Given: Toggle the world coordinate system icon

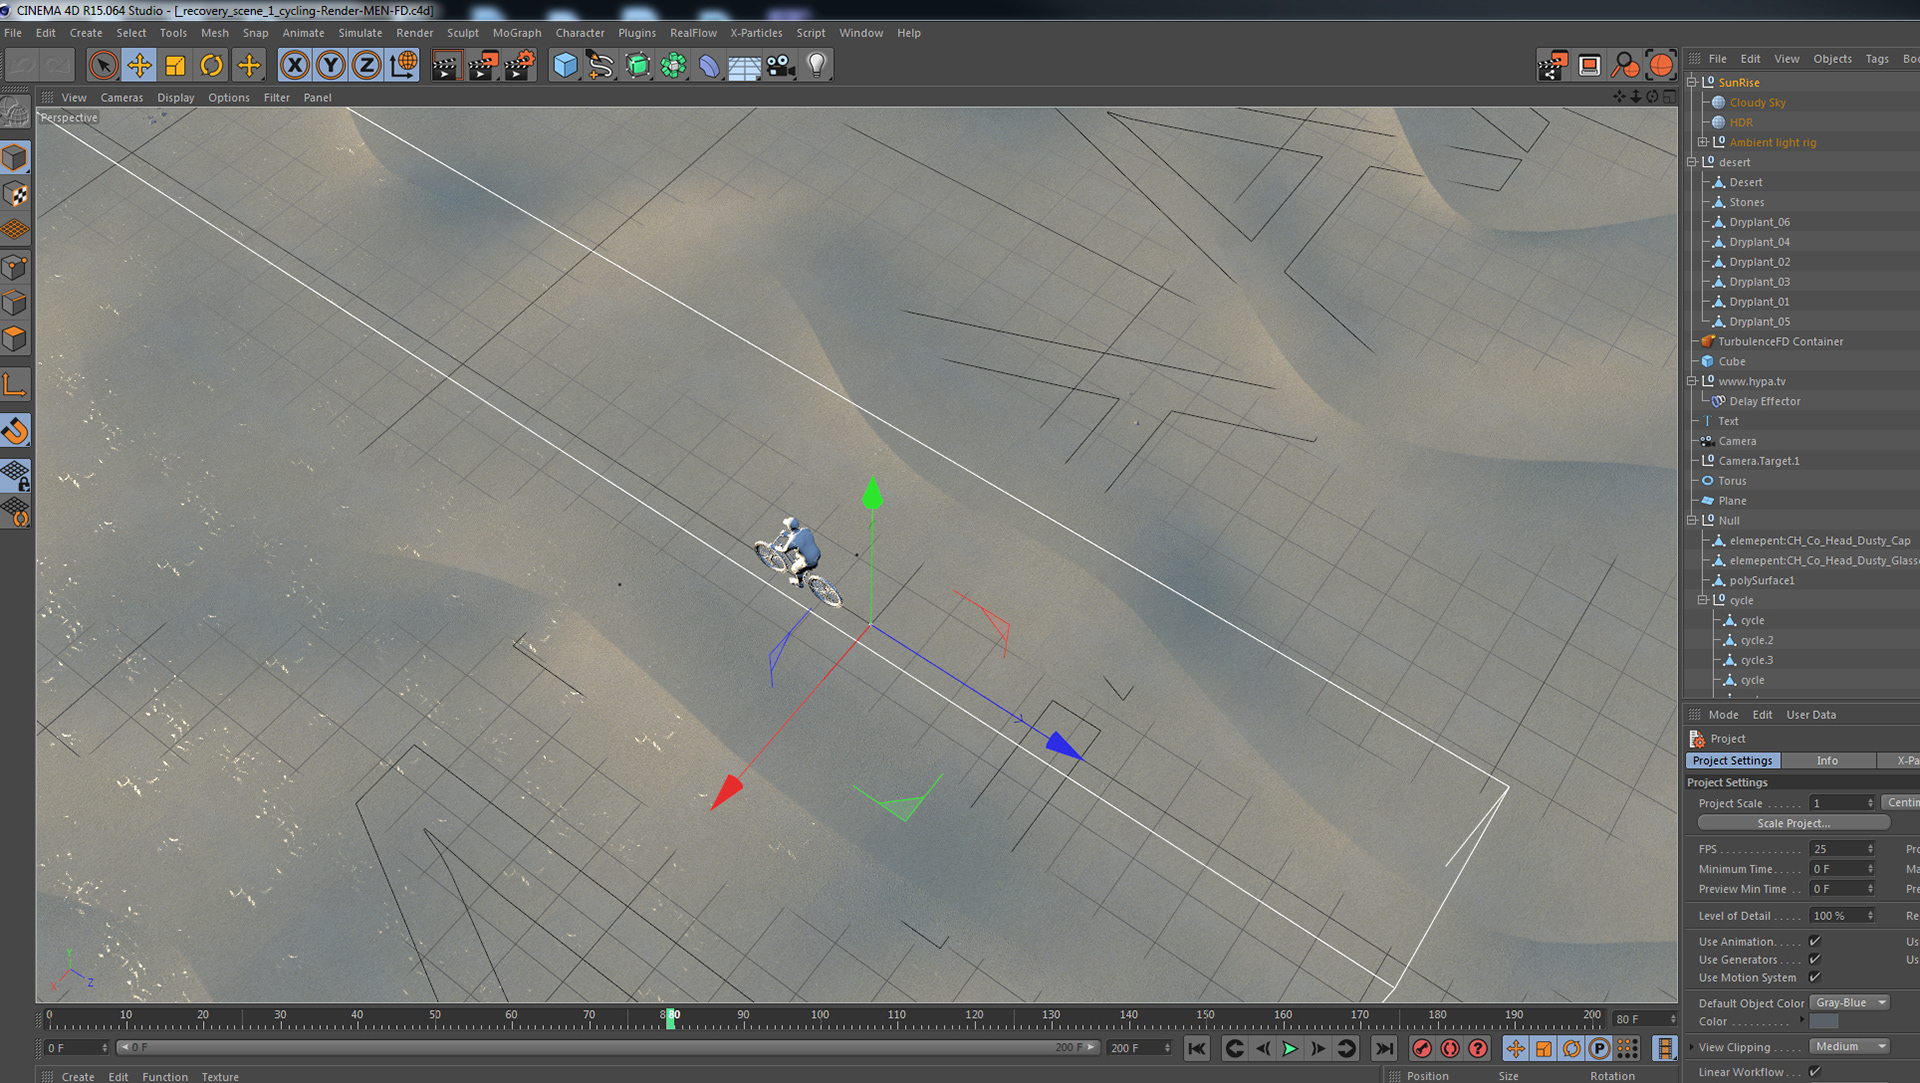Looking at the screenshot, I should 403,66.
